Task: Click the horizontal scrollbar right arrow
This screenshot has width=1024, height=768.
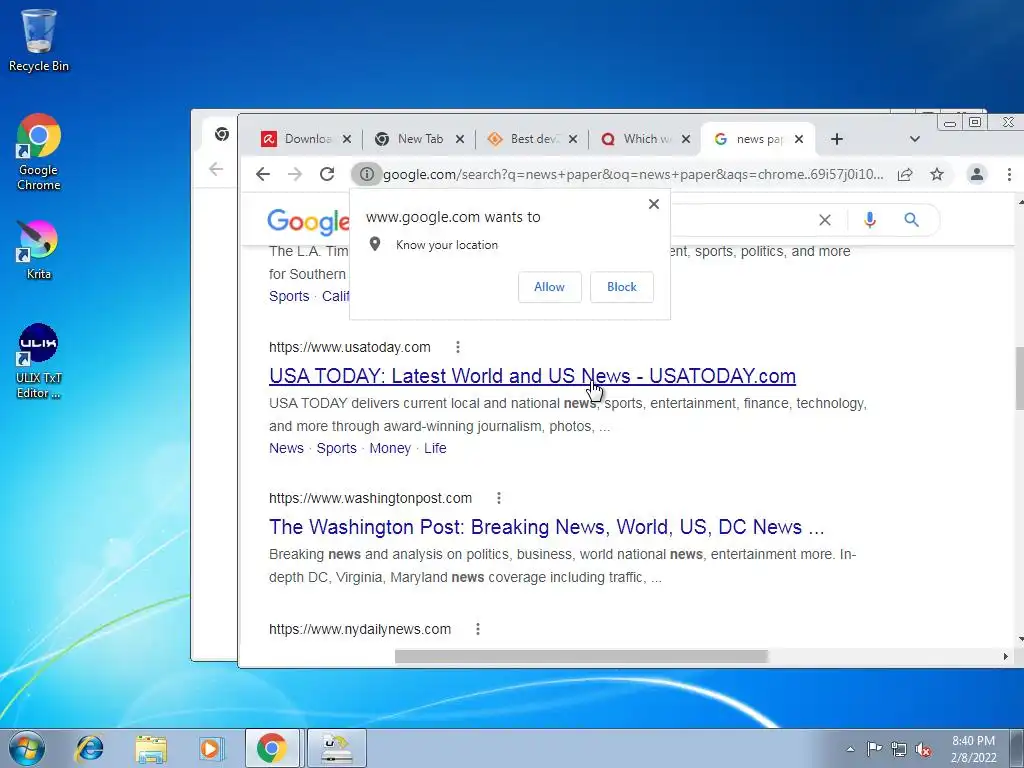Action: tap(1005, 656)
